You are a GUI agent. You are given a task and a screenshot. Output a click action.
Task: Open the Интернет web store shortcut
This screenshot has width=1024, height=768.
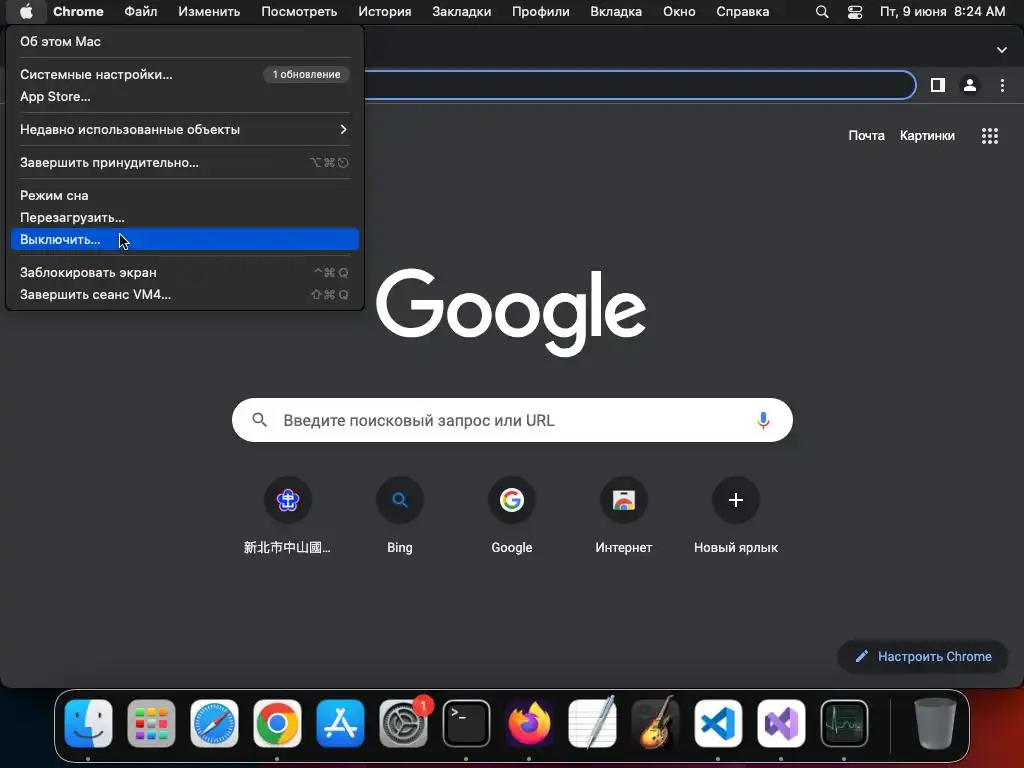pyautogui.click(x=624, y=515)
